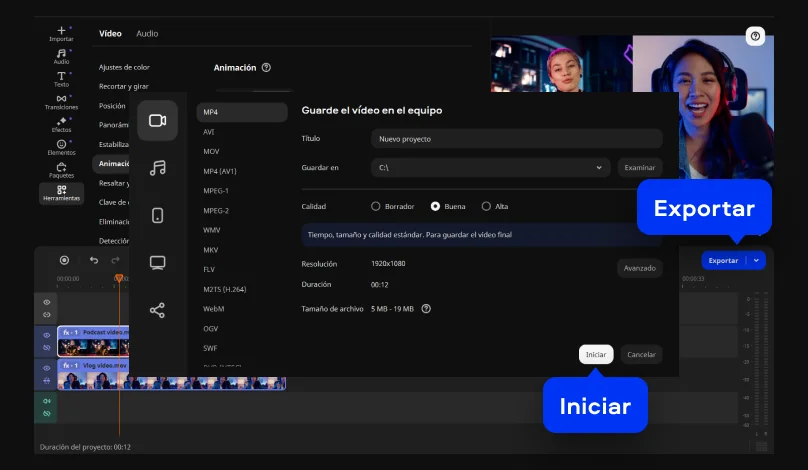Expand the Guardar en folder dropdown

coord(600,168)
